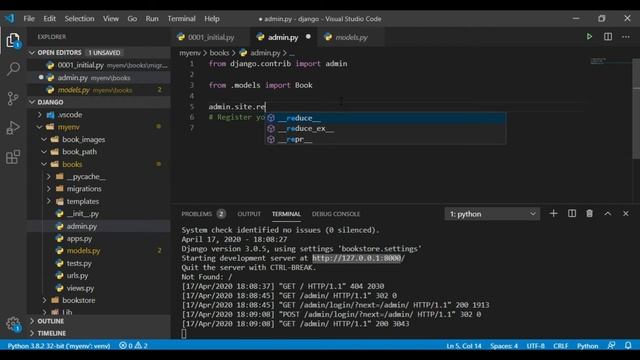Click the VS Code logo icon
Viewport: 640px width, 360px height.
pos(10,18)
